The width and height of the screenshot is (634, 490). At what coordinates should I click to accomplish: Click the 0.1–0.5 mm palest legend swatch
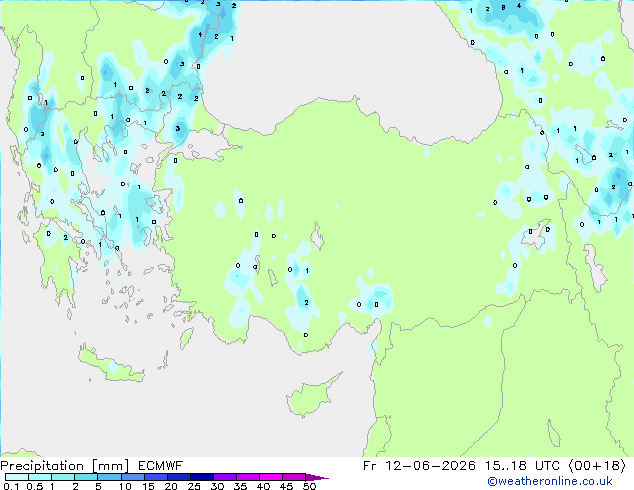[17, 477]
